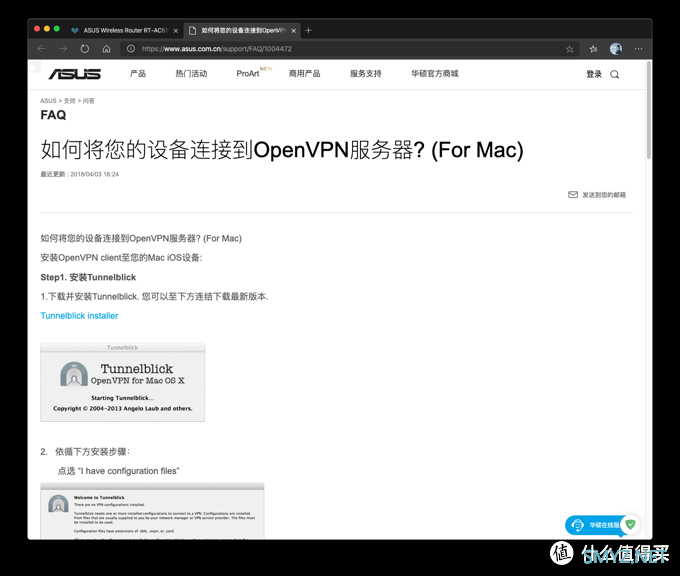Click 发送到您的邮箱 link
Viewport: 680px width, 576px height.
pyautogui.click(x=604, y=195)
